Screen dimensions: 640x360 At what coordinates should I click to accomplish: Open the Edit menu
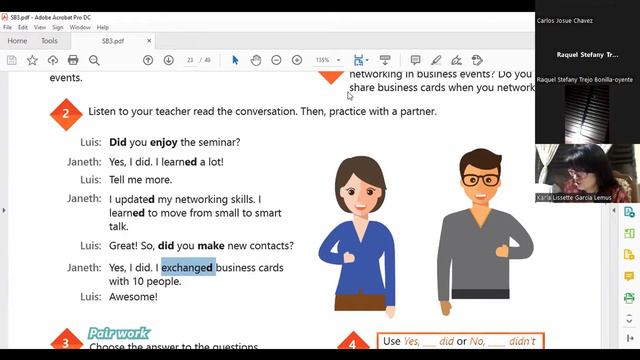(x=23, y=27)
